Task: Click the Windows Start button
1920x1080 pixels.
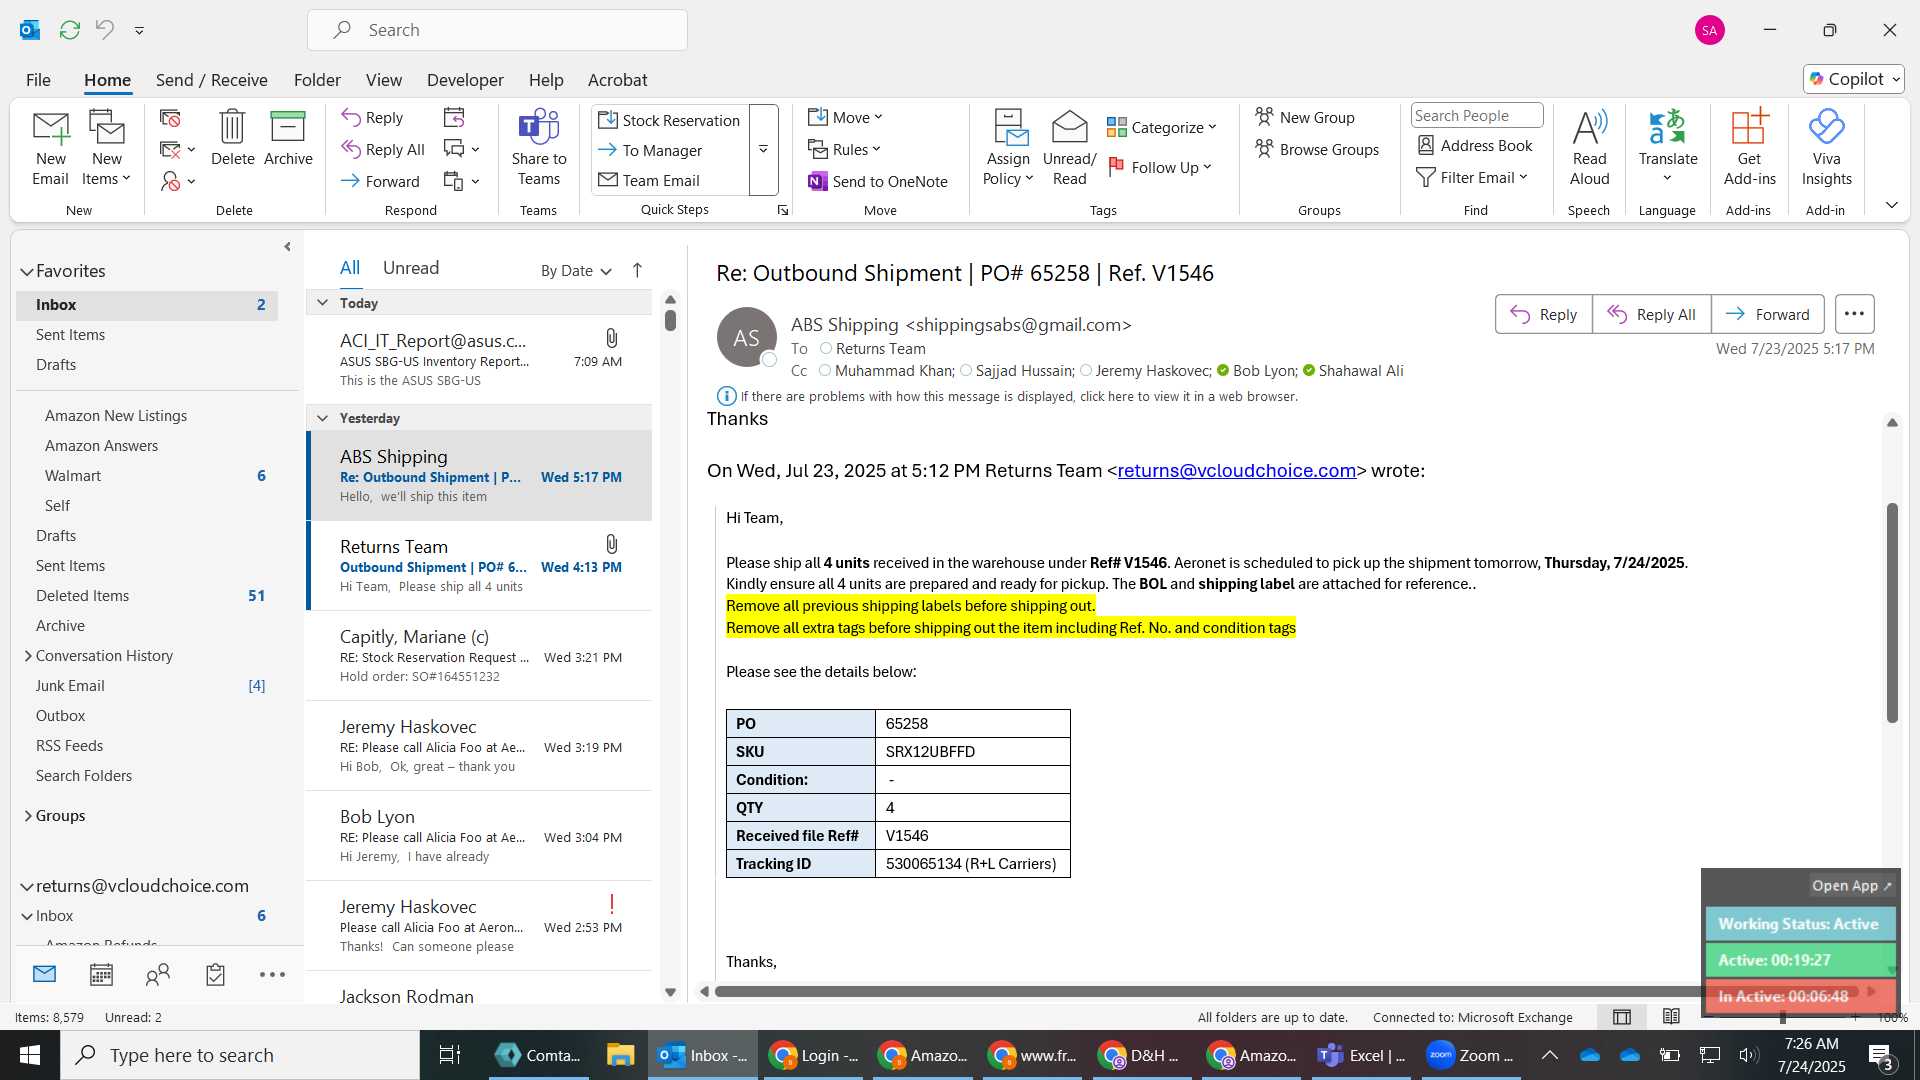Action: (30, 1055)
